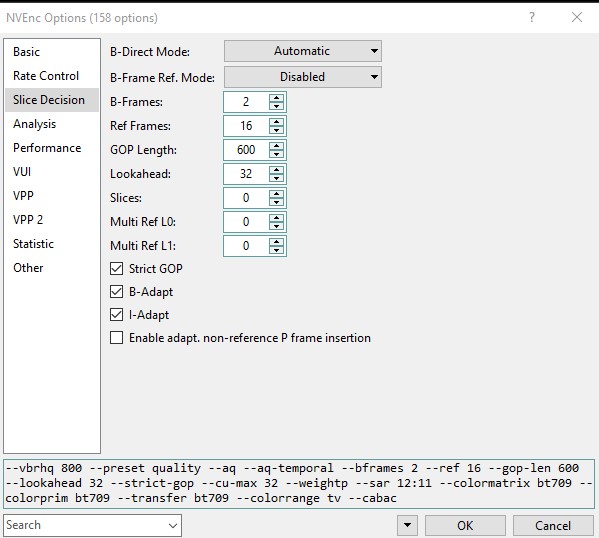Open the Other section
The height and width of the screenshot is (538, 599).
click(x=52, y=268)
